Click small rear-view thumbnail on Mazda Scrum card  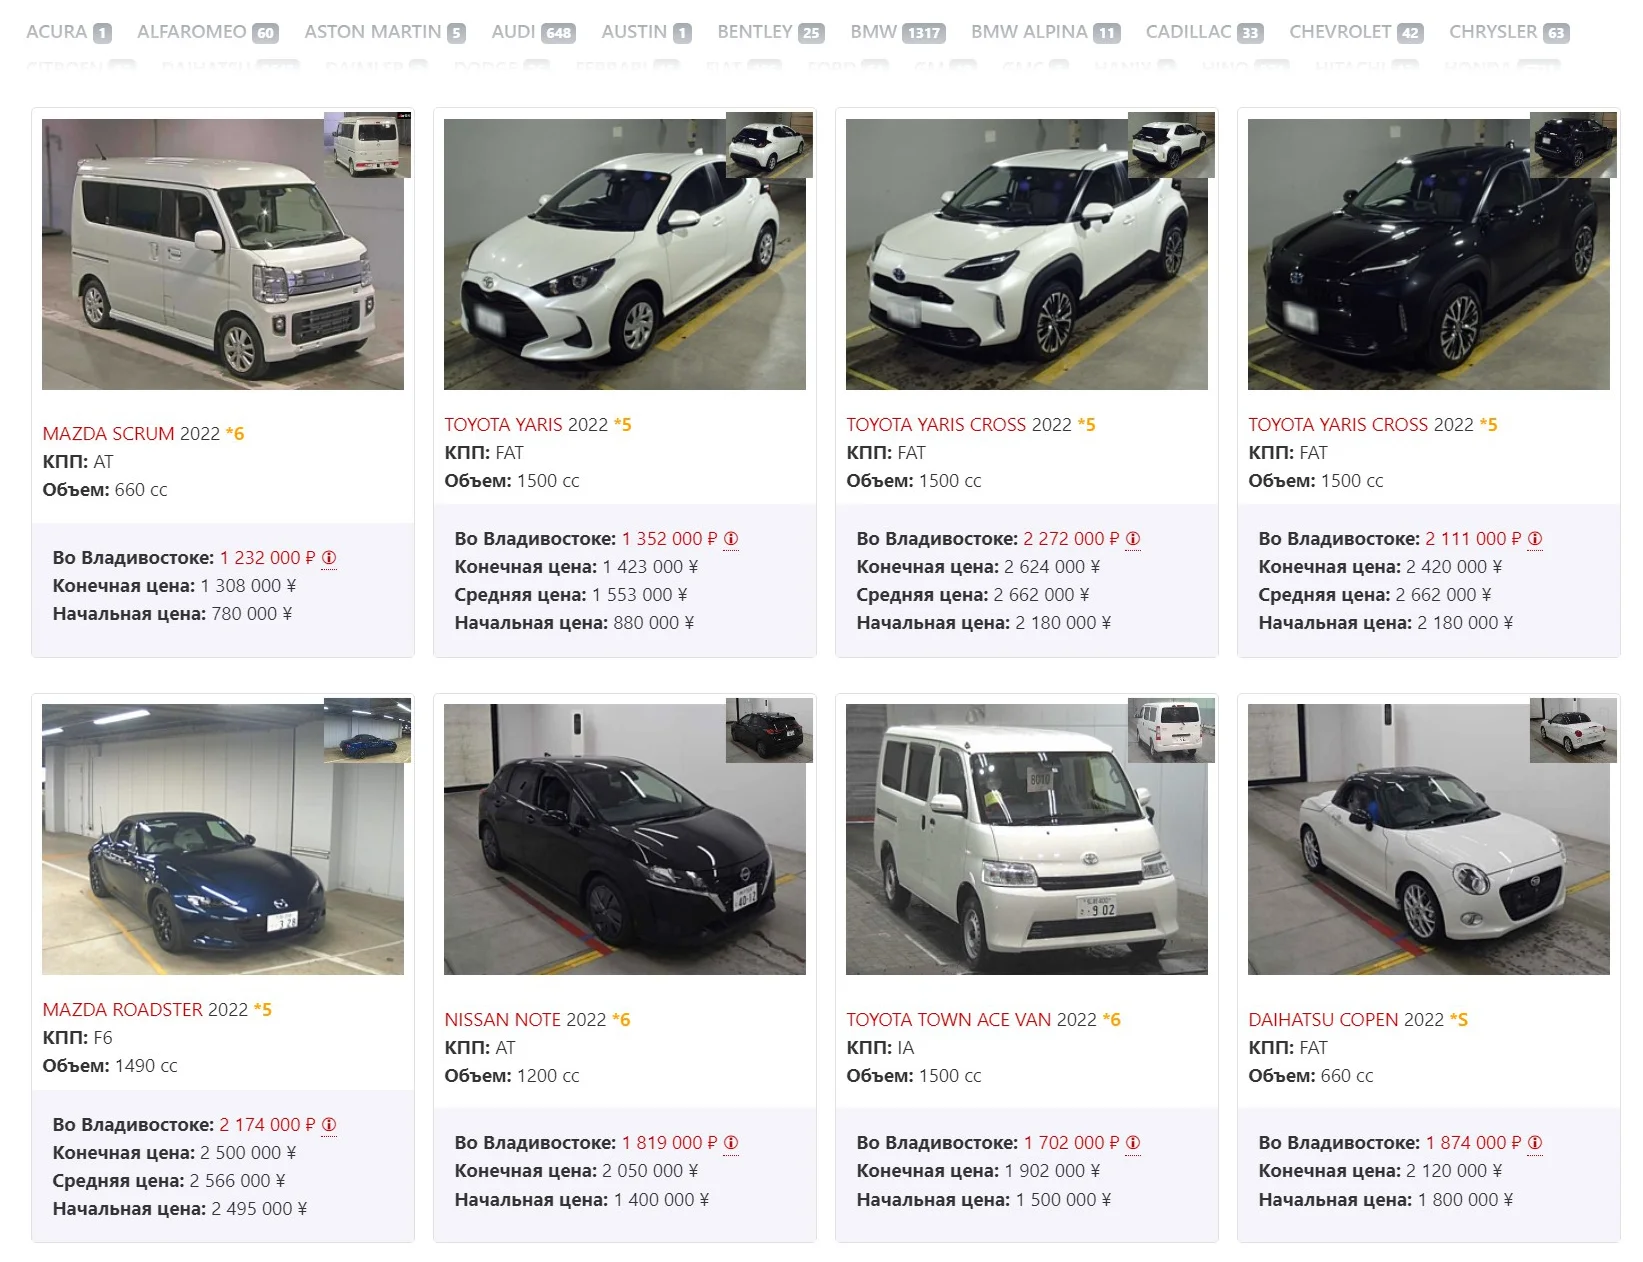[x=367, y=145]
